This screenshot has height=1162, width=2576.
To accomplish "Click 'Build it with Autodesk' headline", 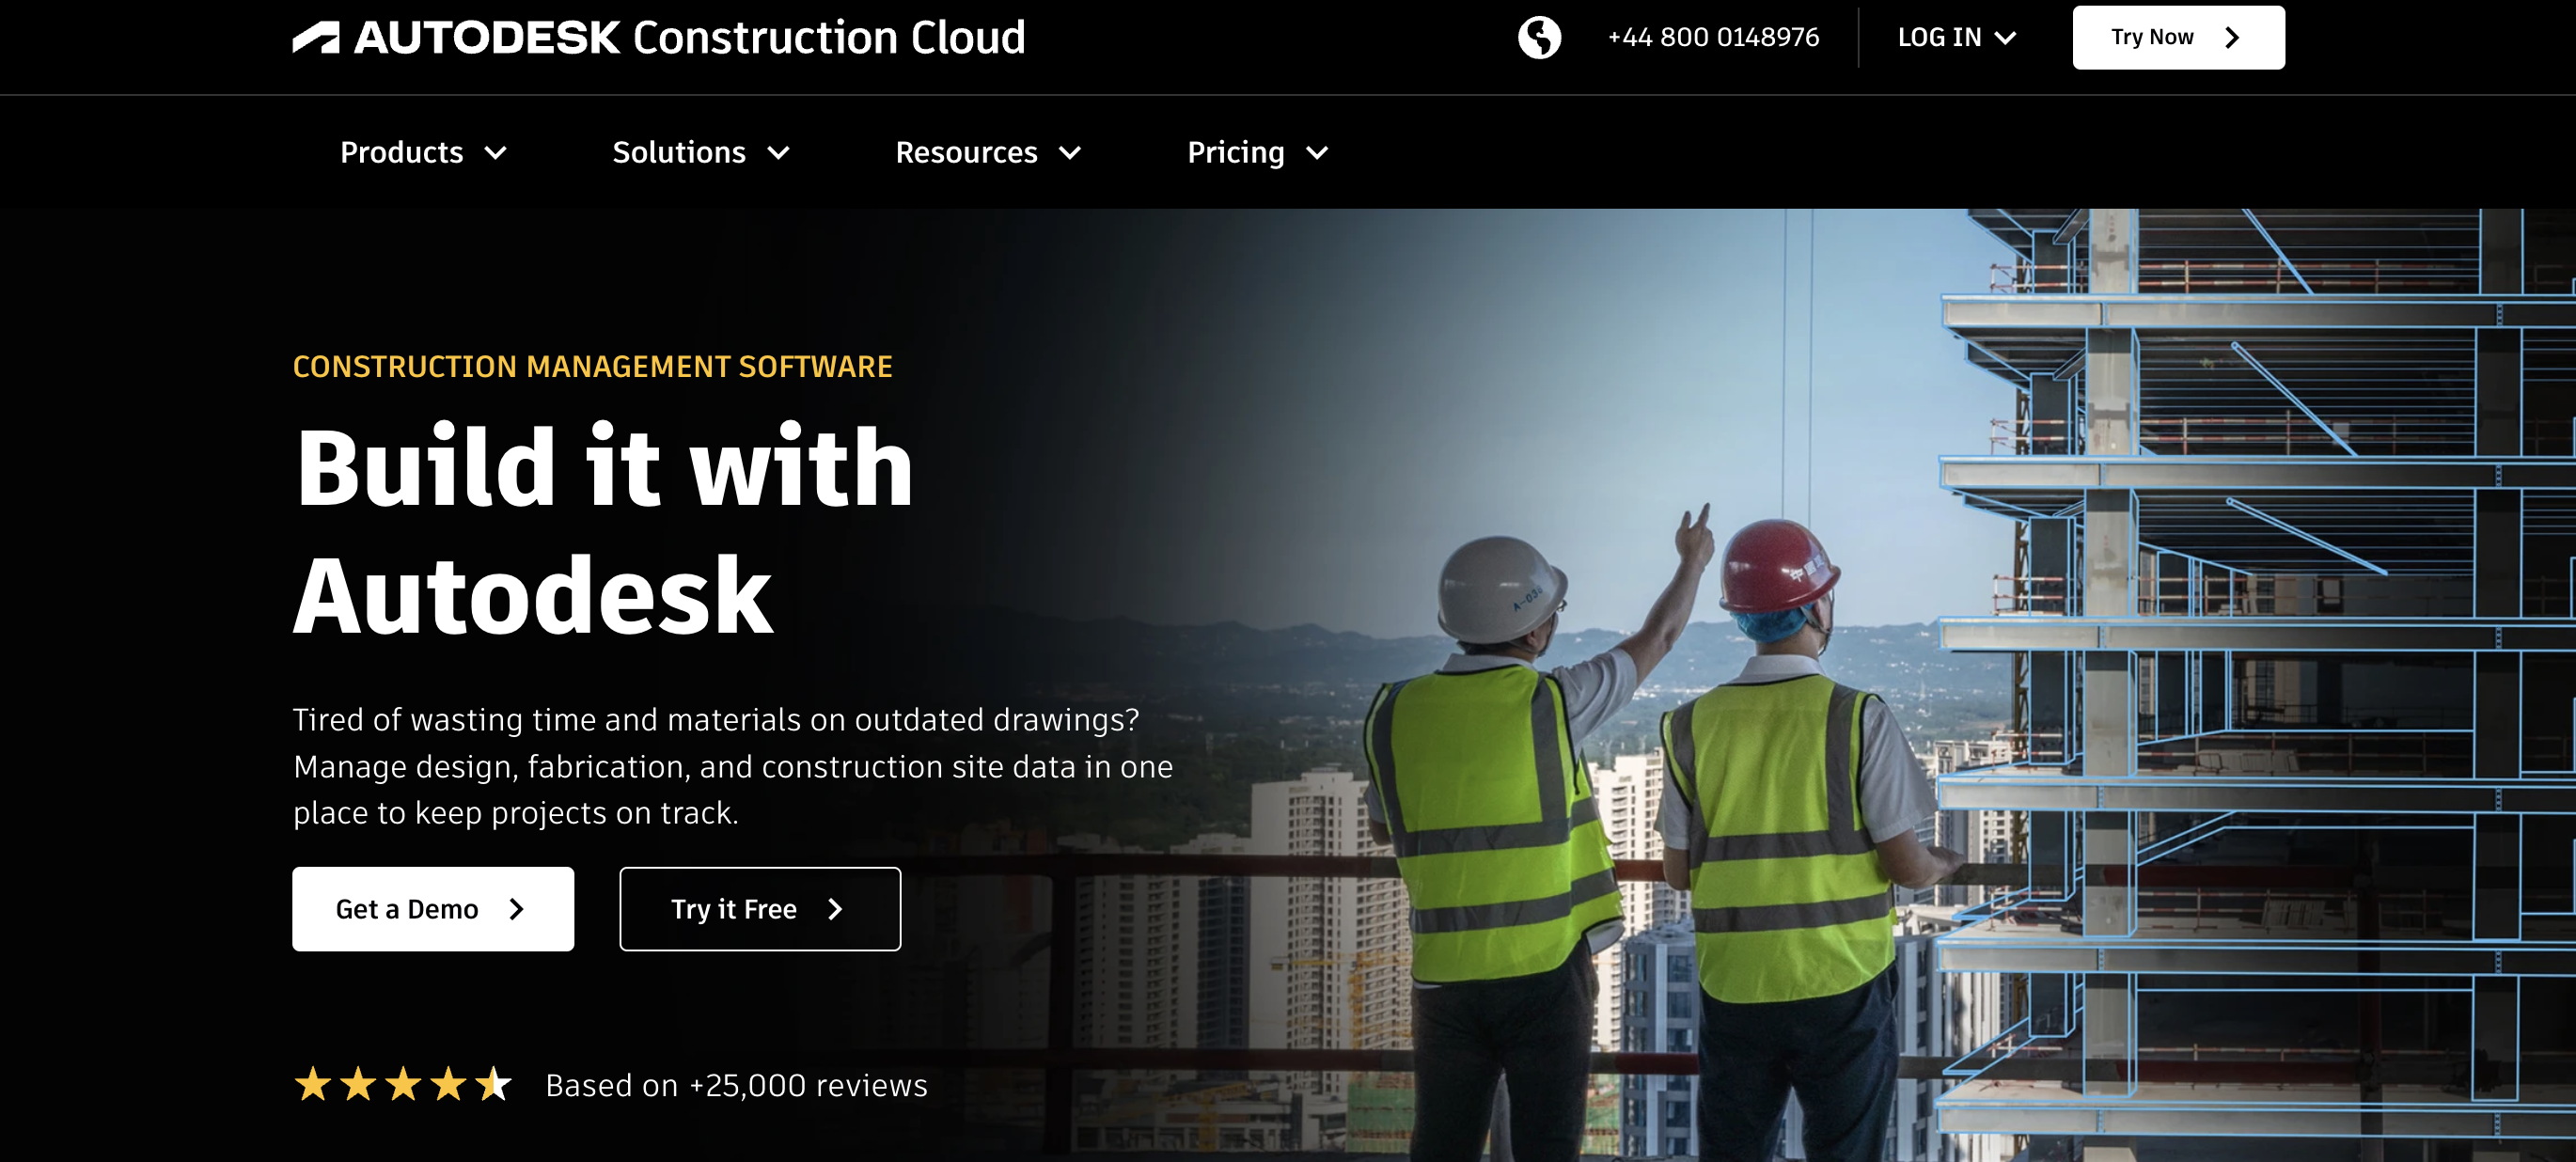I will [x=603, y=530].
